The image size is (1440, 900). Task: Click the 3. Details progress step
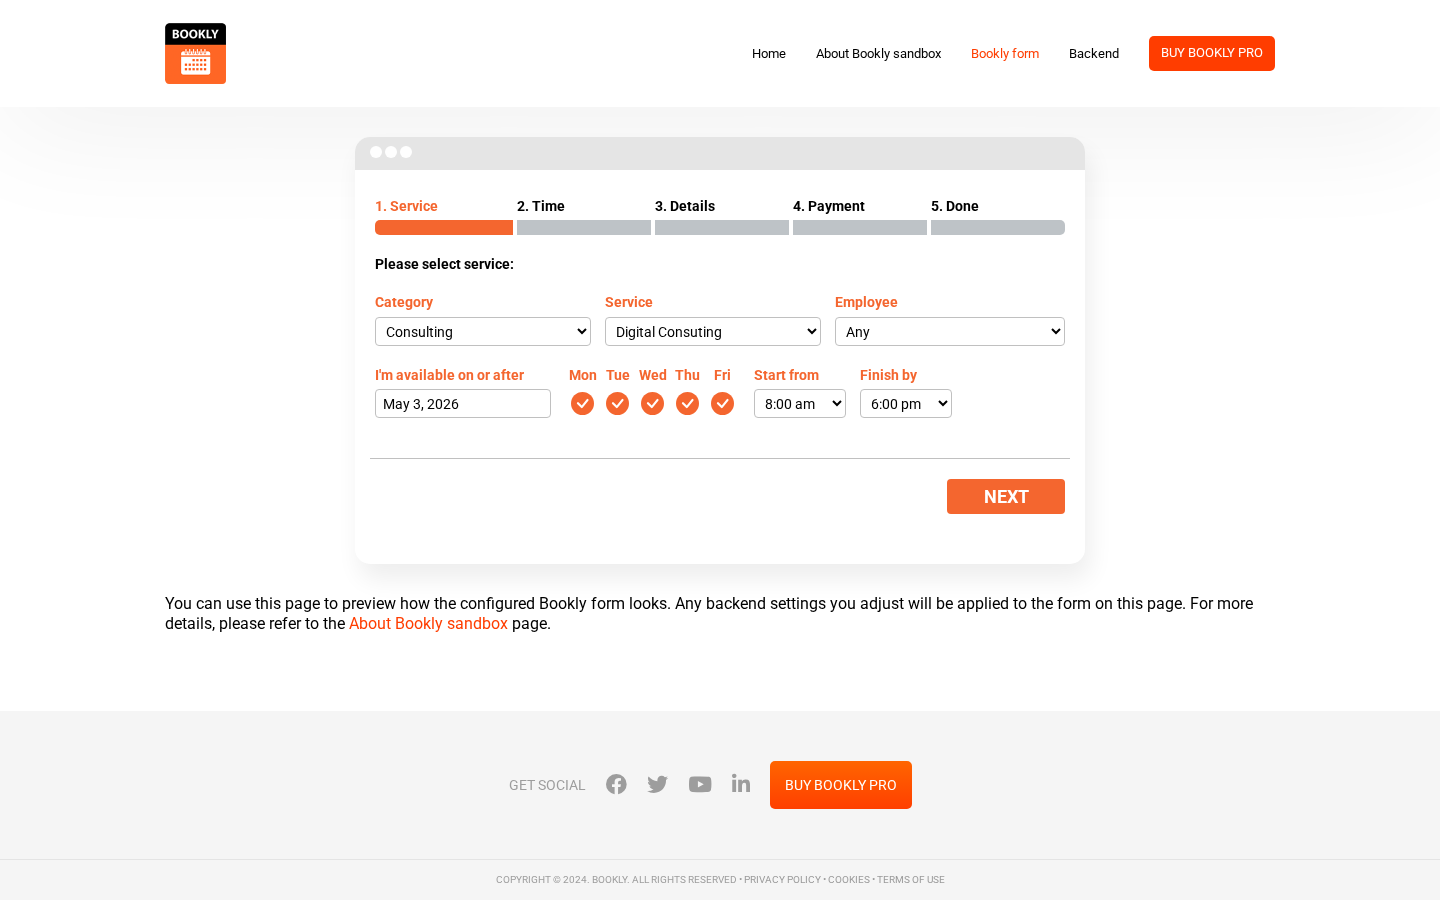(x=722, y=217)
